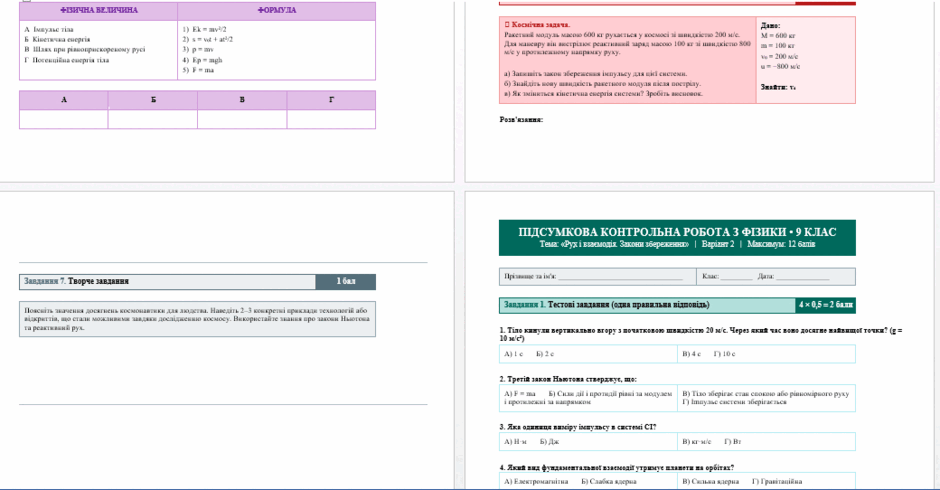The width and height of the screenshot is (940, 490).
Task: Click the empty answer cell under column А
Action: pyautogui.click(x=64, y=119)
